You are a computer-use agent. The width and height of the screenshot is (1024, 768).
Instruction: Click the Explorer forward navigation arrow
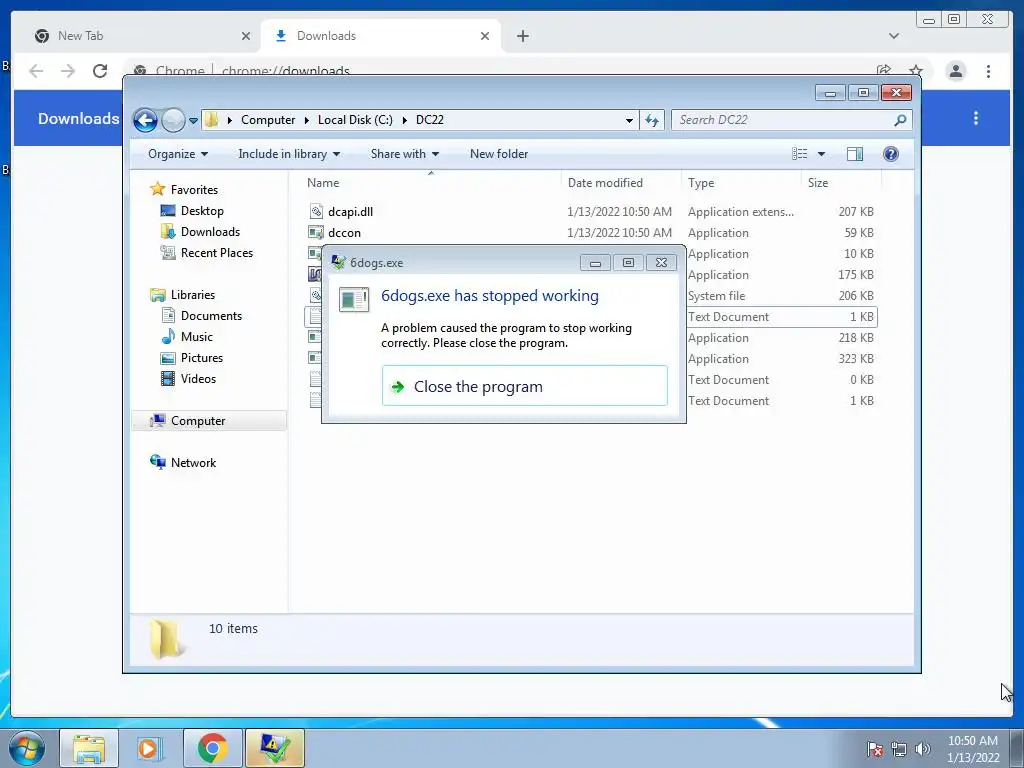[173, 120]
